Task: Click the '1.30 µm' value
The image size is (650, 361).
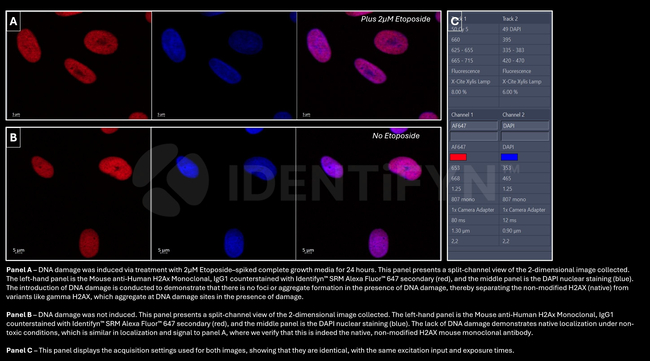Action: [x=460, y=230]
